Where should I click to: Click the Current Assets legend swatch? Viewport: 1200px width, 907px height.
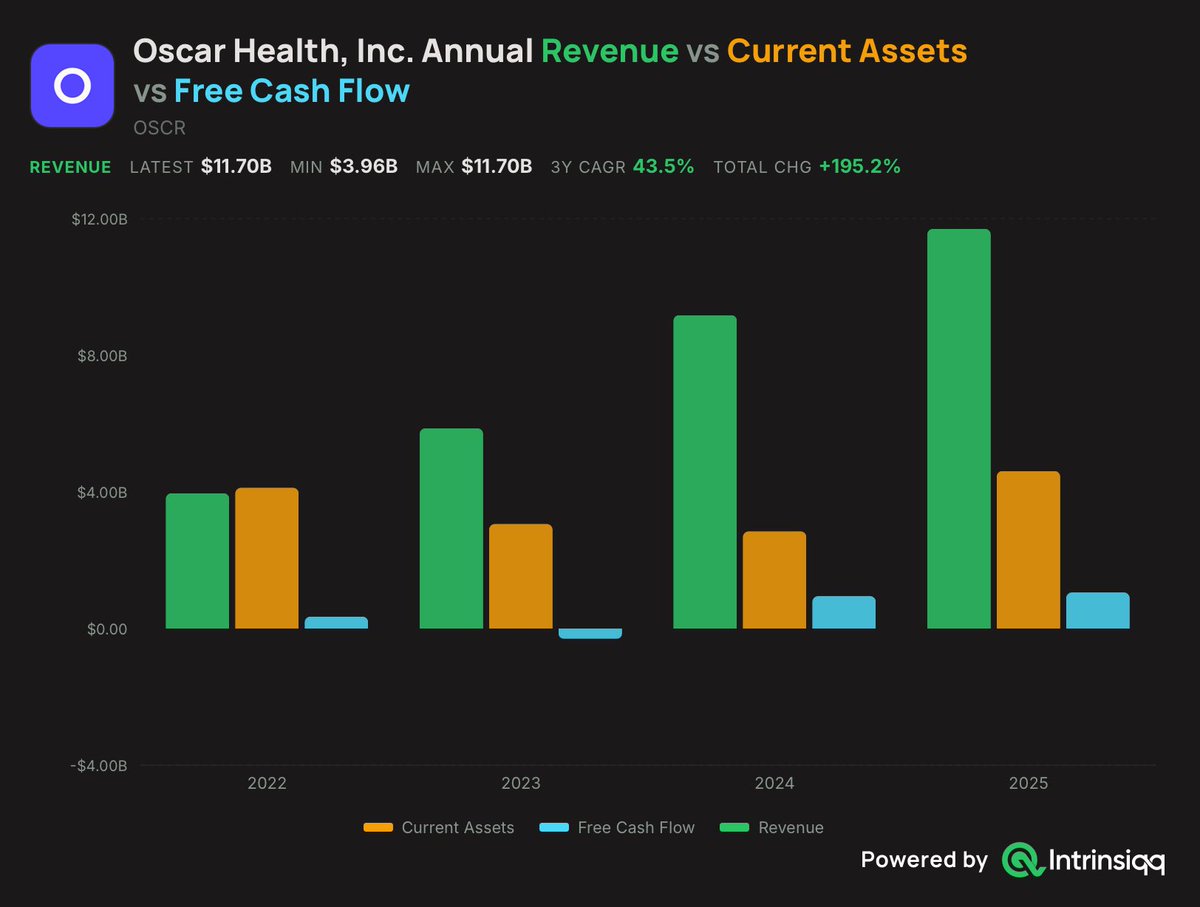[x=378, y=828]
